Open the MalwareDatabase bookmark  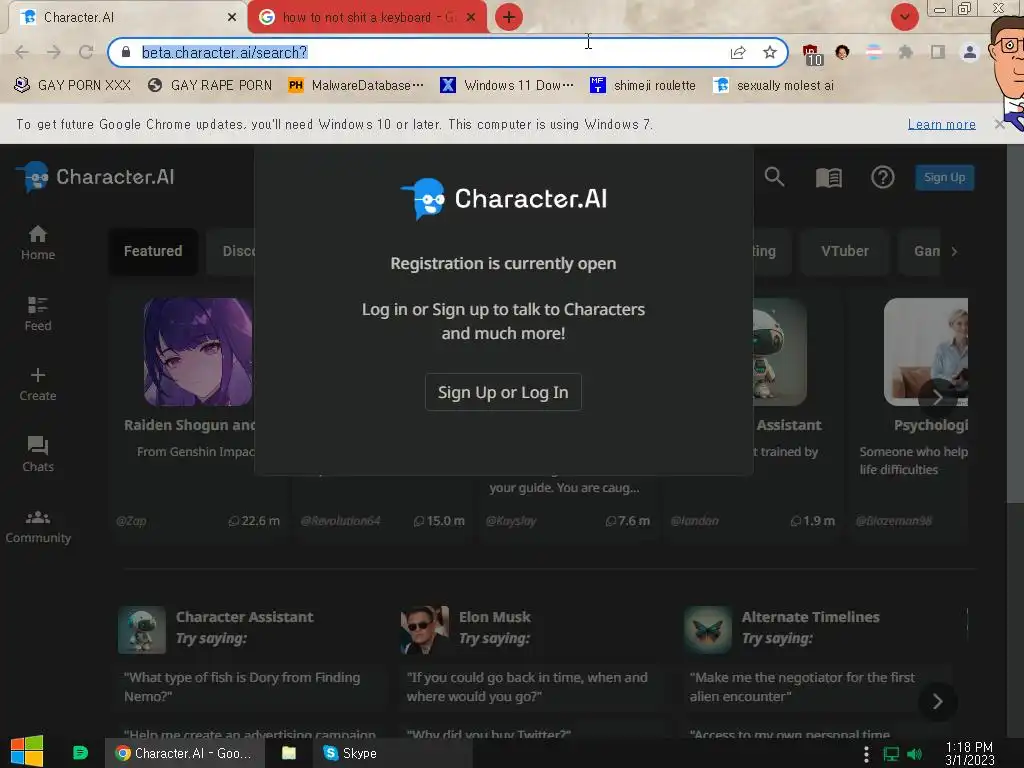(356, 86)
